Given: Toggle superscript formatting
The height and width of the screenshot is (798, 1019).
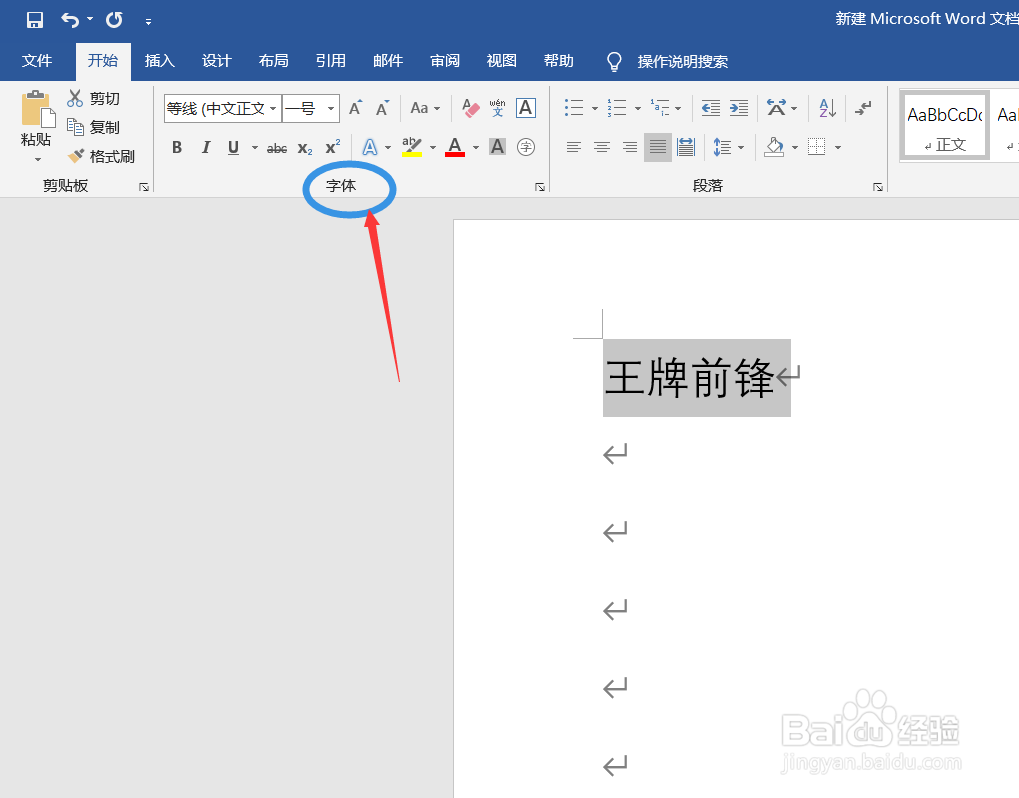Looking at the screenshot, I should coord(333,148).
